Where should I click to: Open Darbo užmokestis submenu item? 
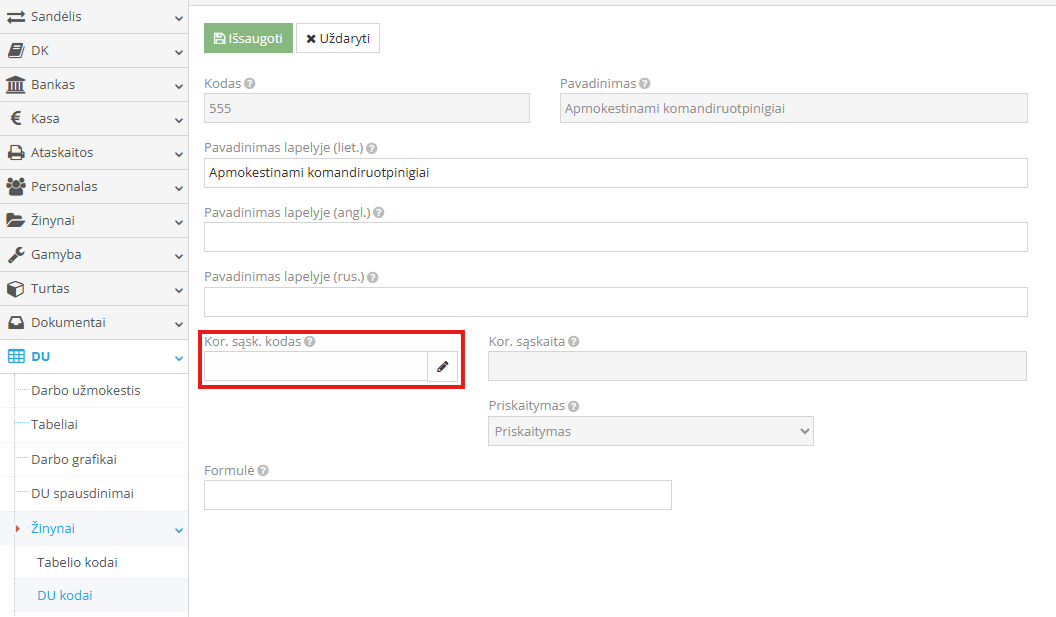point(86,391)
